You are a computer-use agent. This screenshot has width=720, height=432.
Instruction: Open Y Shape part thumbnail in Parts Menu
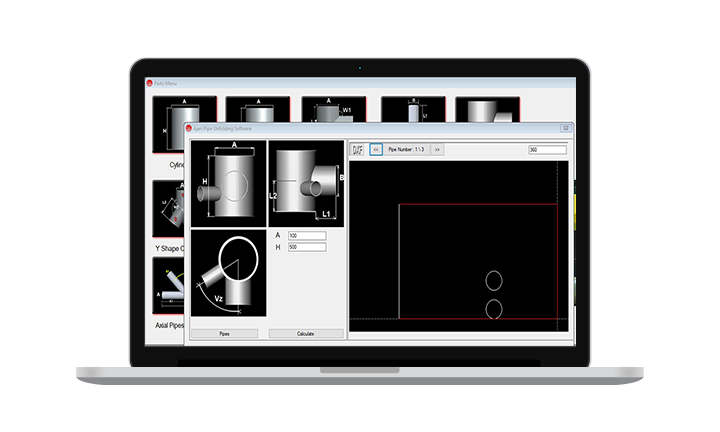tap(169, 209)
